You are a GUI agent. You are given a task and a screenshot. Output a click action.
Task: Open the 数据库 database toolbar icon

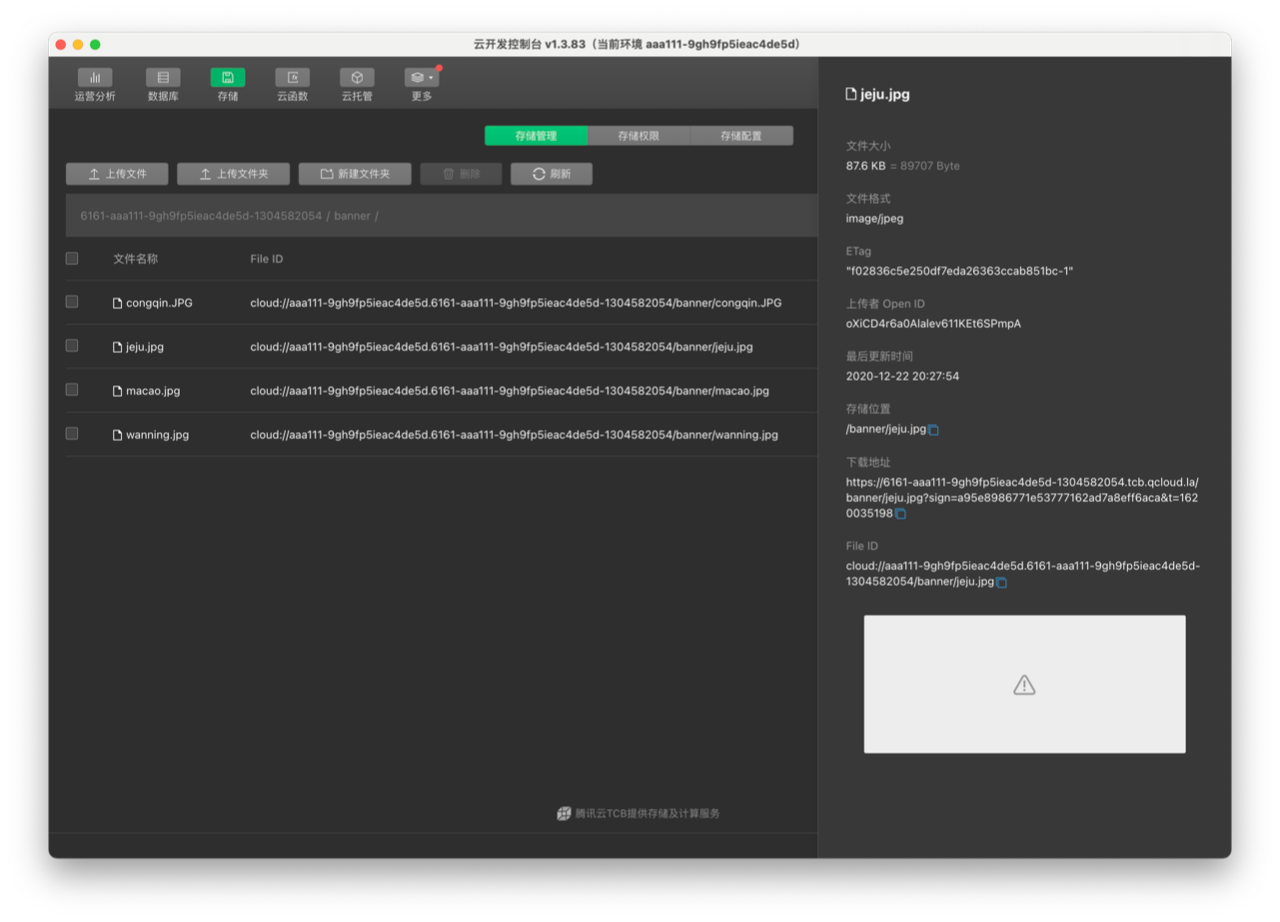point(163,85)
